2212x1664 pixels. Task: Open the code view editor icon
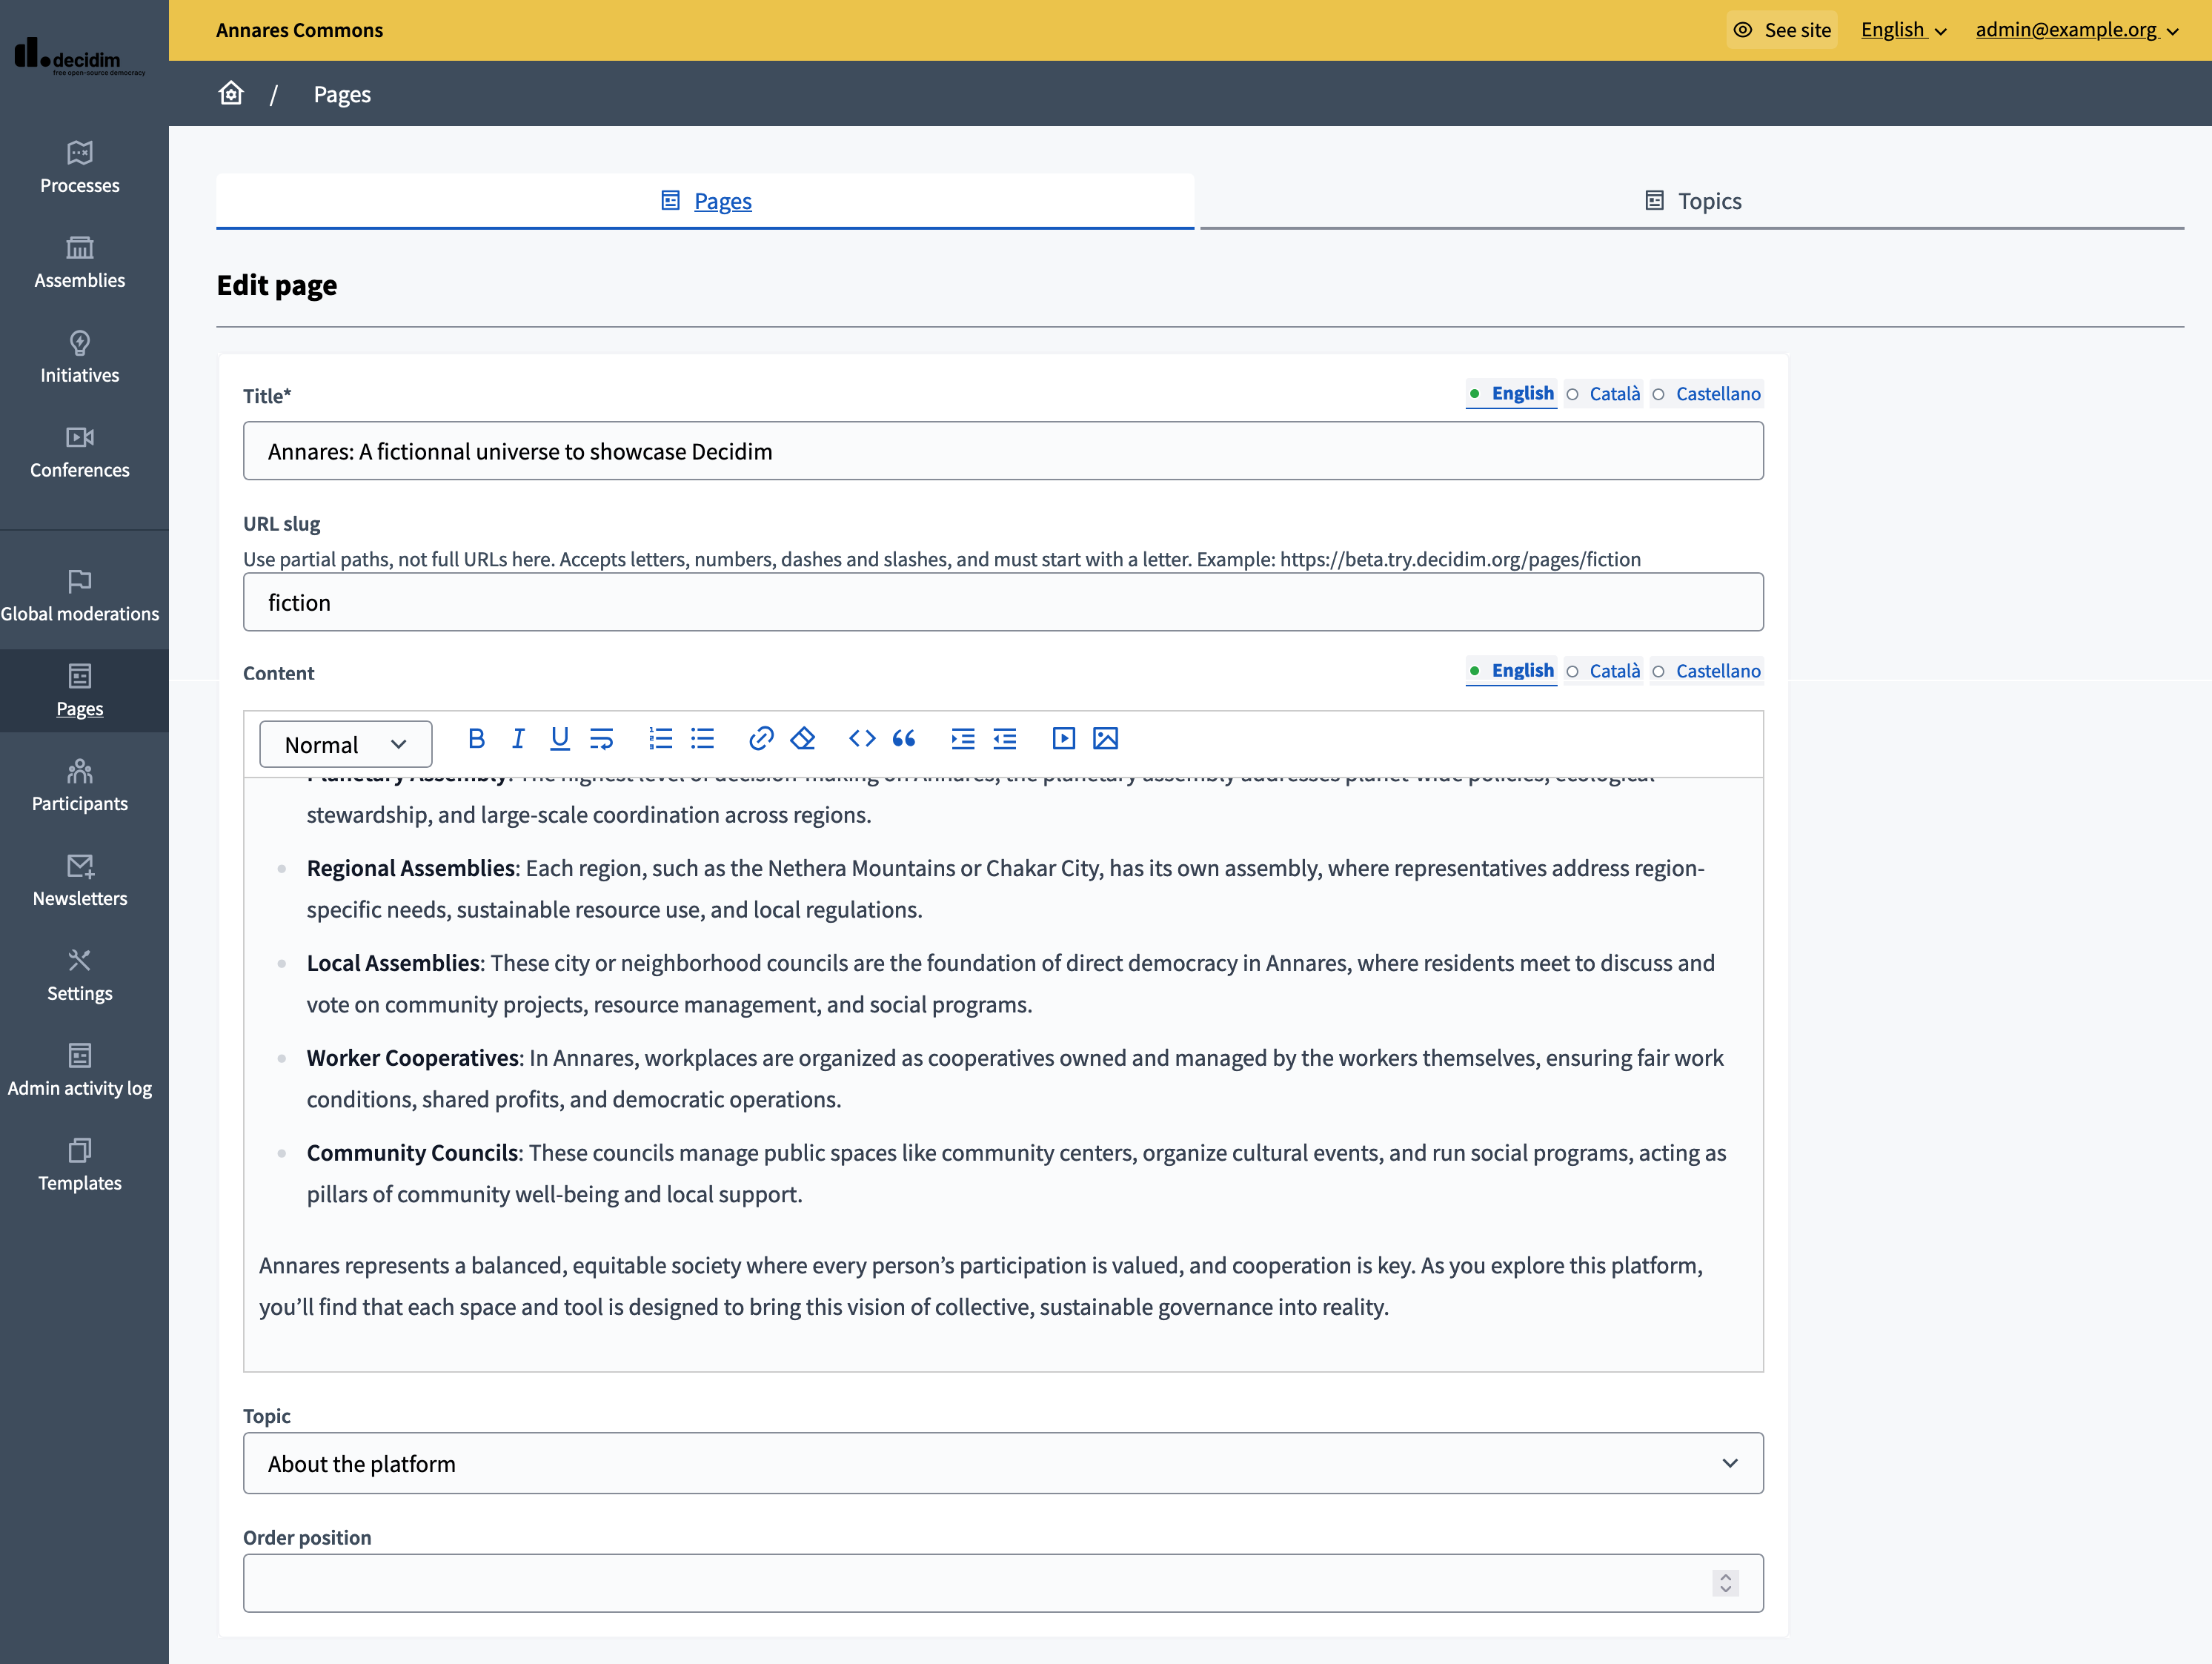(x=861, y=738)
